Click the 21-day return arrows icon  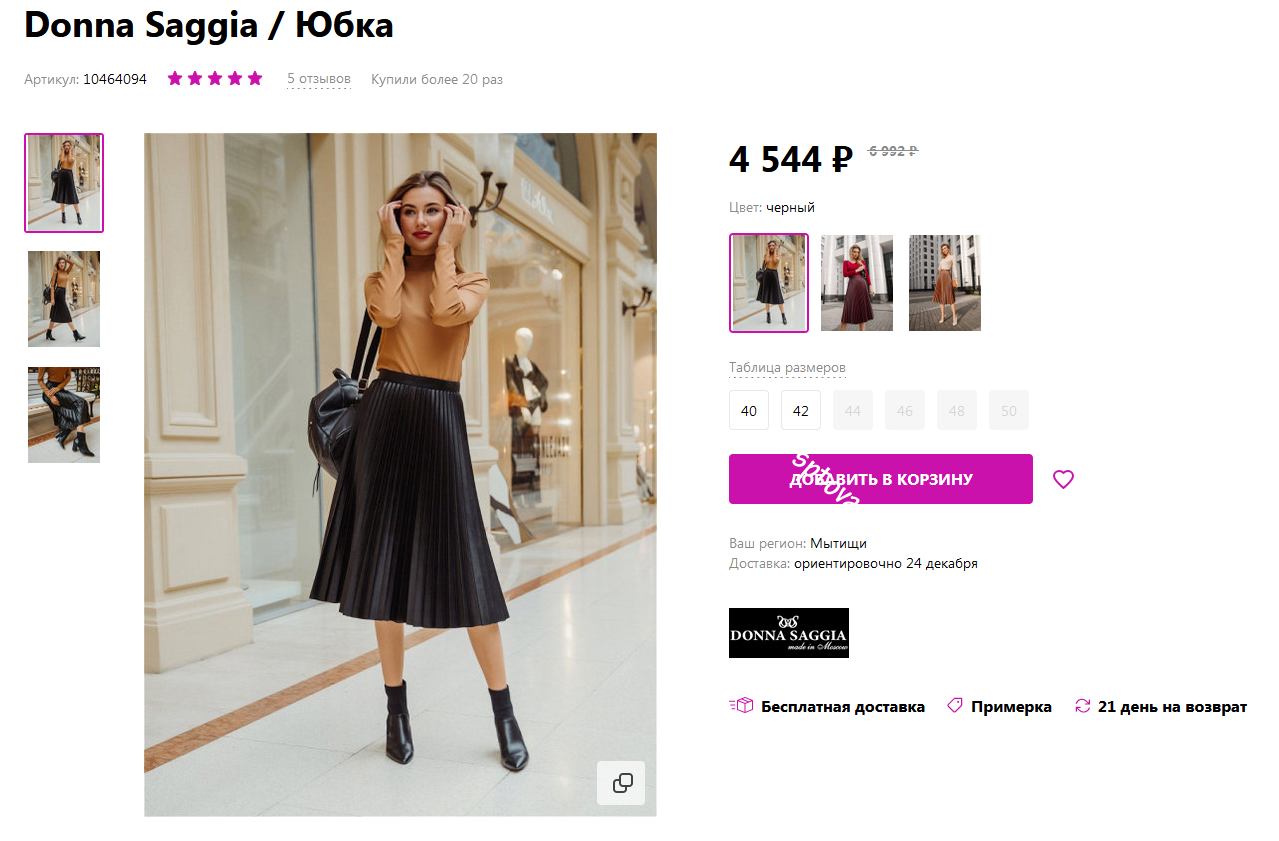pyautogui.click(x=1082, y=706)
